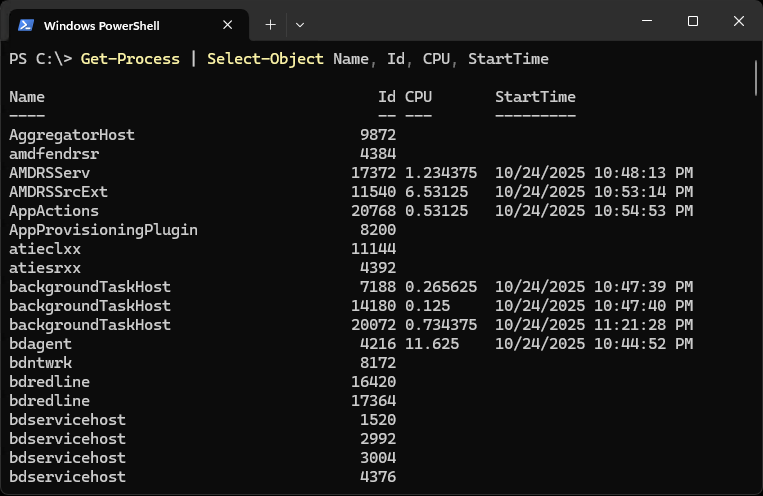The width and height of the screenshot is (763, 496).
Task: Click process Id 8200
Action: (x=378, y=230)
